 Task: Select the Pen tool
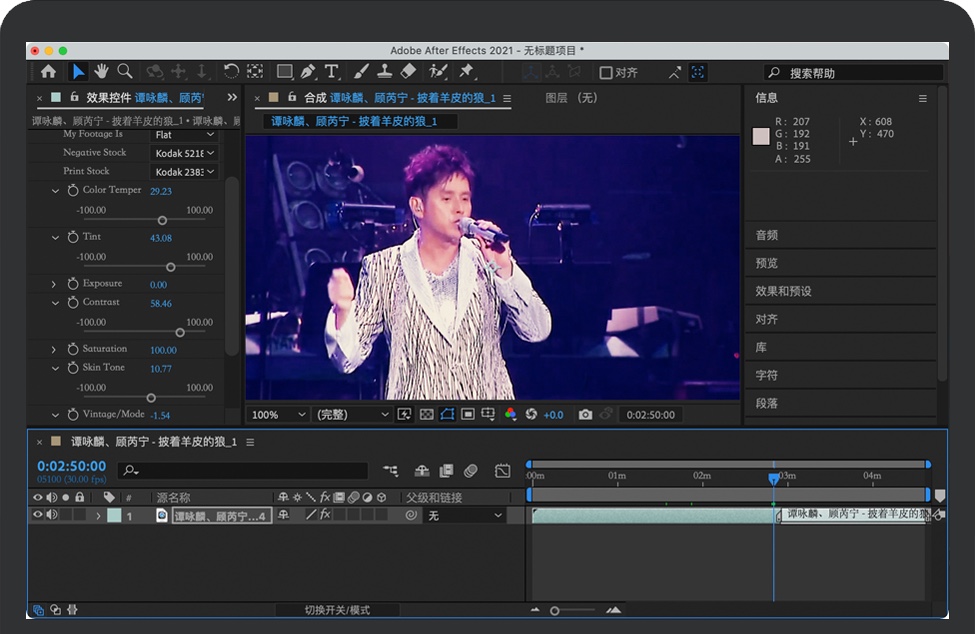pyautogui.click(x=308, y=71)
